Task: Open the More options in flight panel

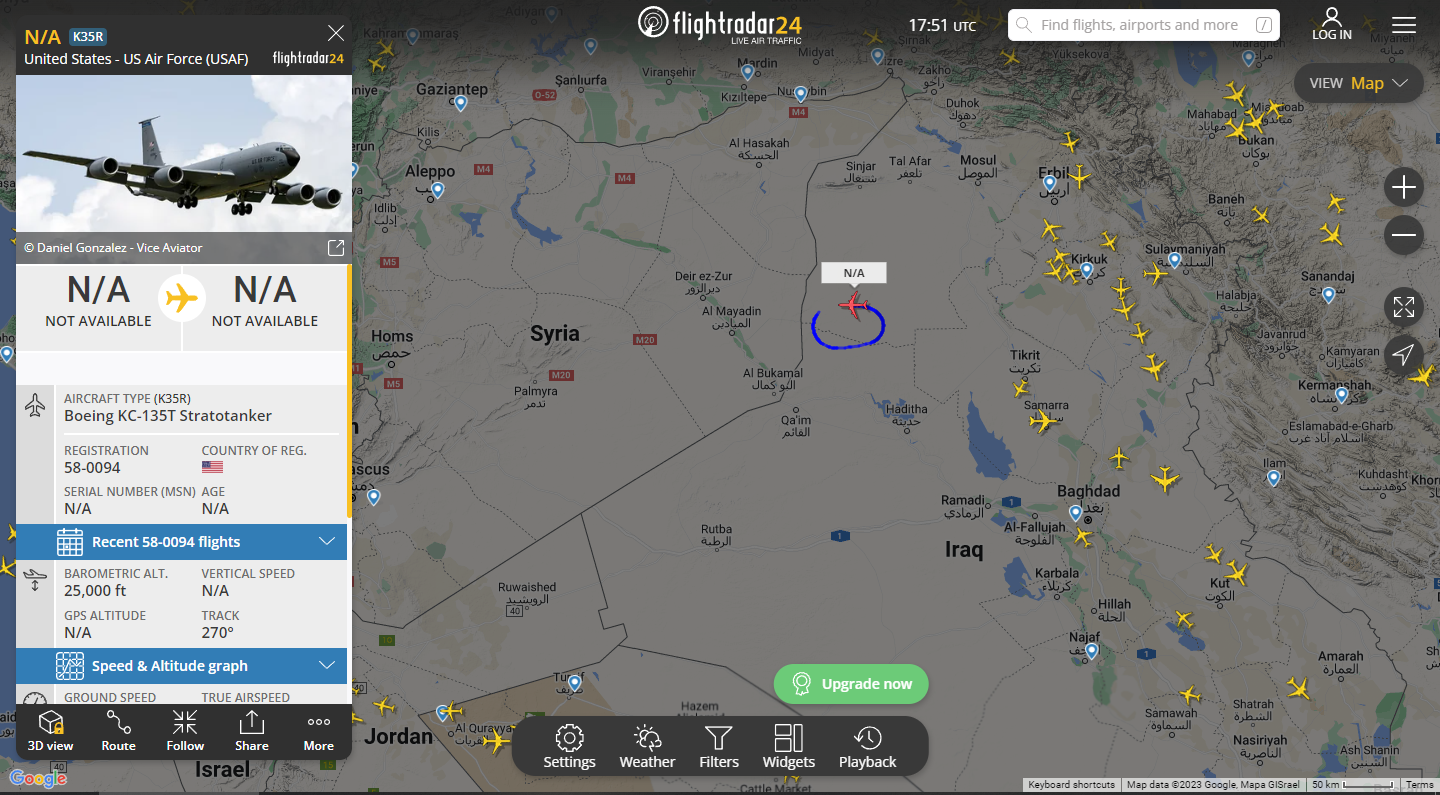Action: [x=319, y=732]
